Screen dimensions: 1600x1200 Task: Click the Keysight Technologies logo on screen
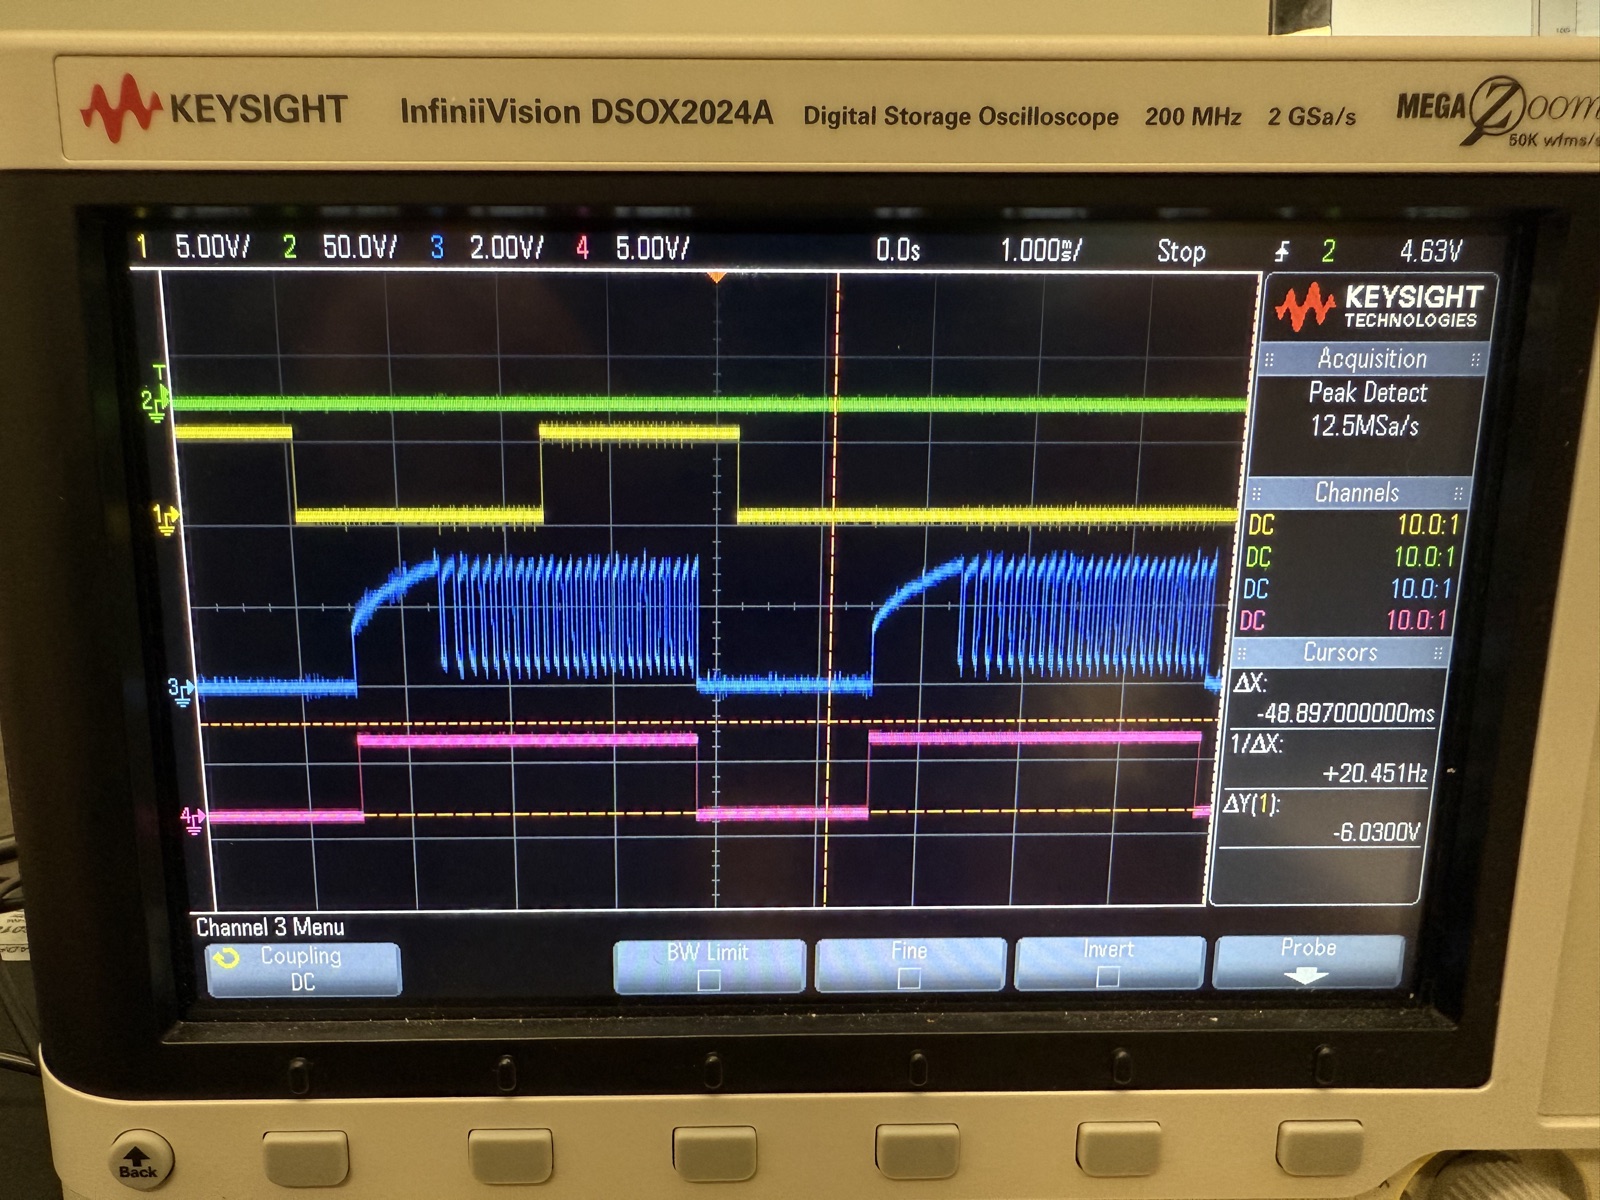(1378, 307)
